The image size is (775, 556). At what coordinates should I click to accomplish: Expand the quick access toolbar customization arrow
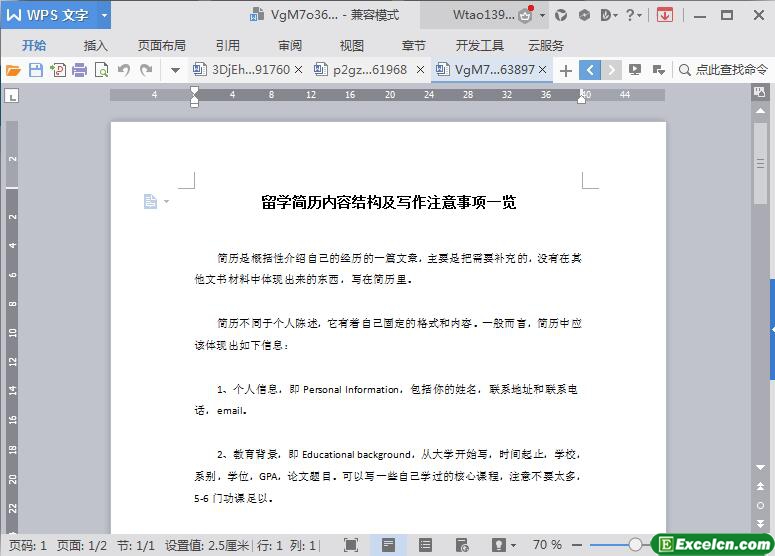point(175,70)
